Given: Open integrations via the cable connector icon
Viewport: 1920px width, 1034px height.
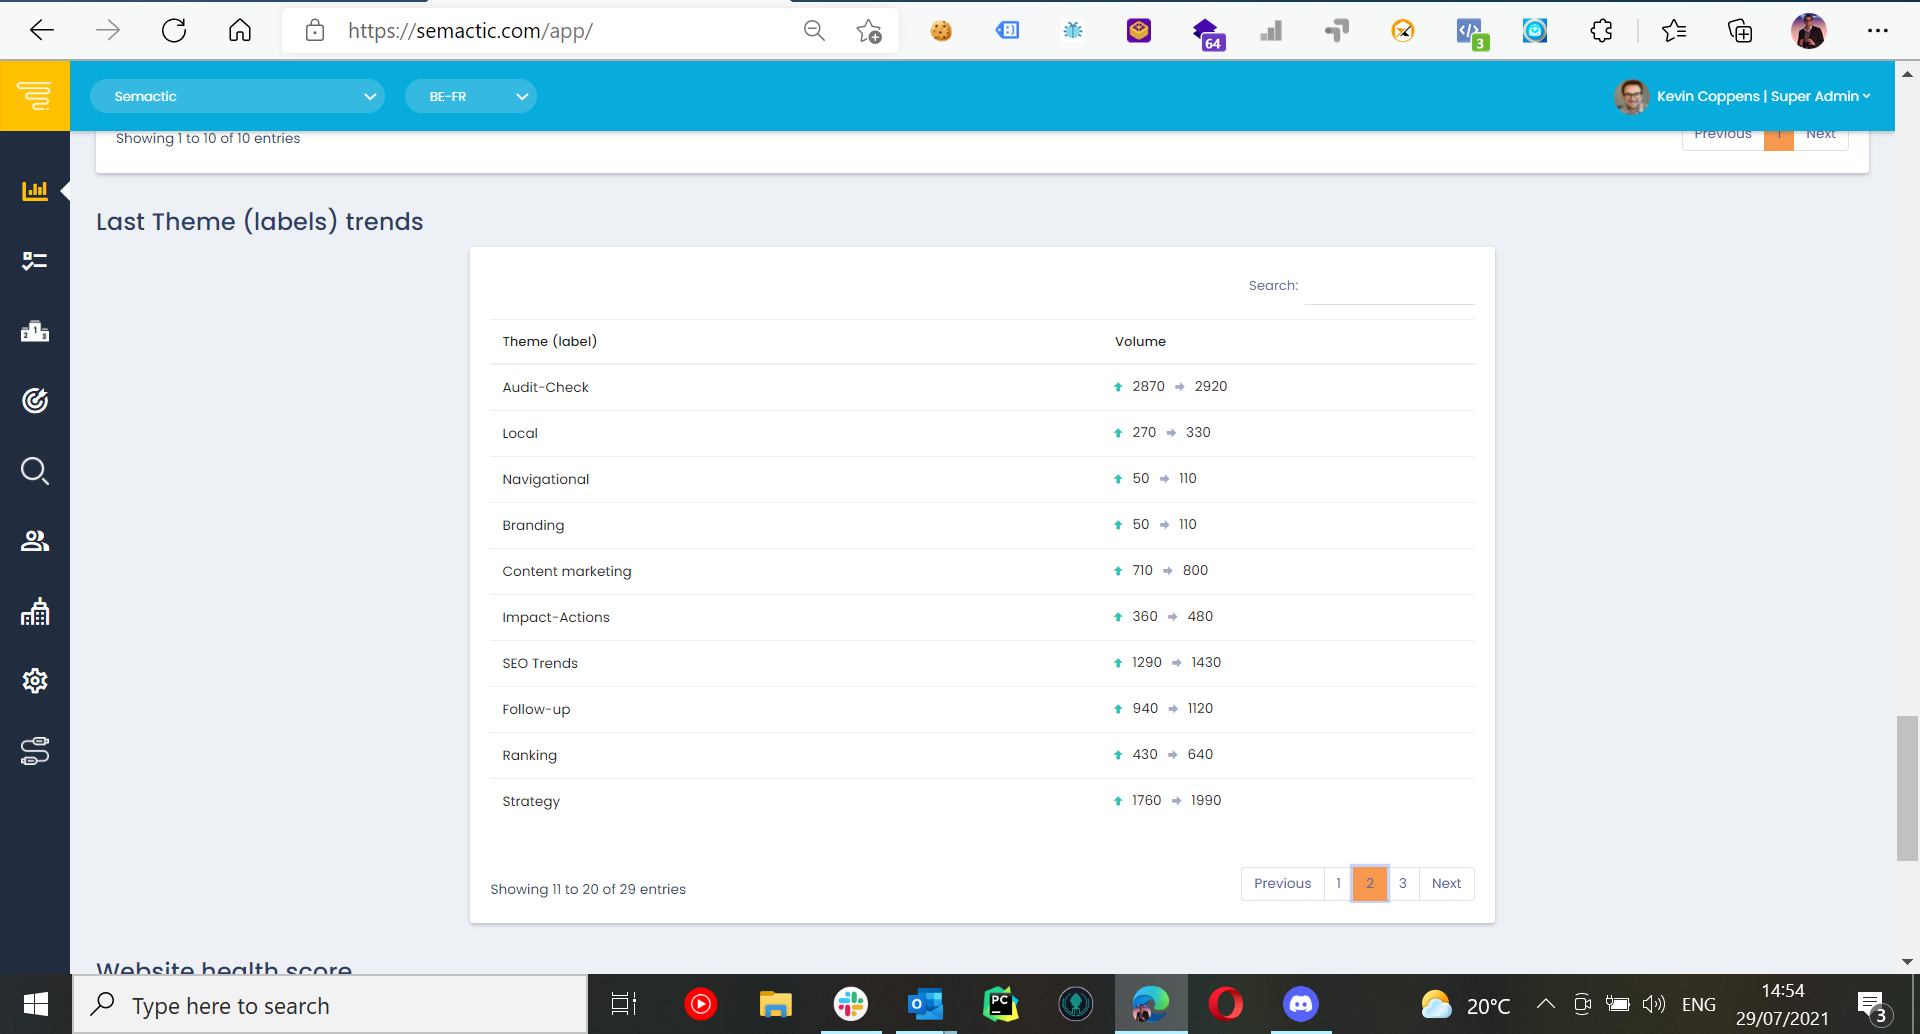Looking at the screenshot, I should click(x=35, y=751).
